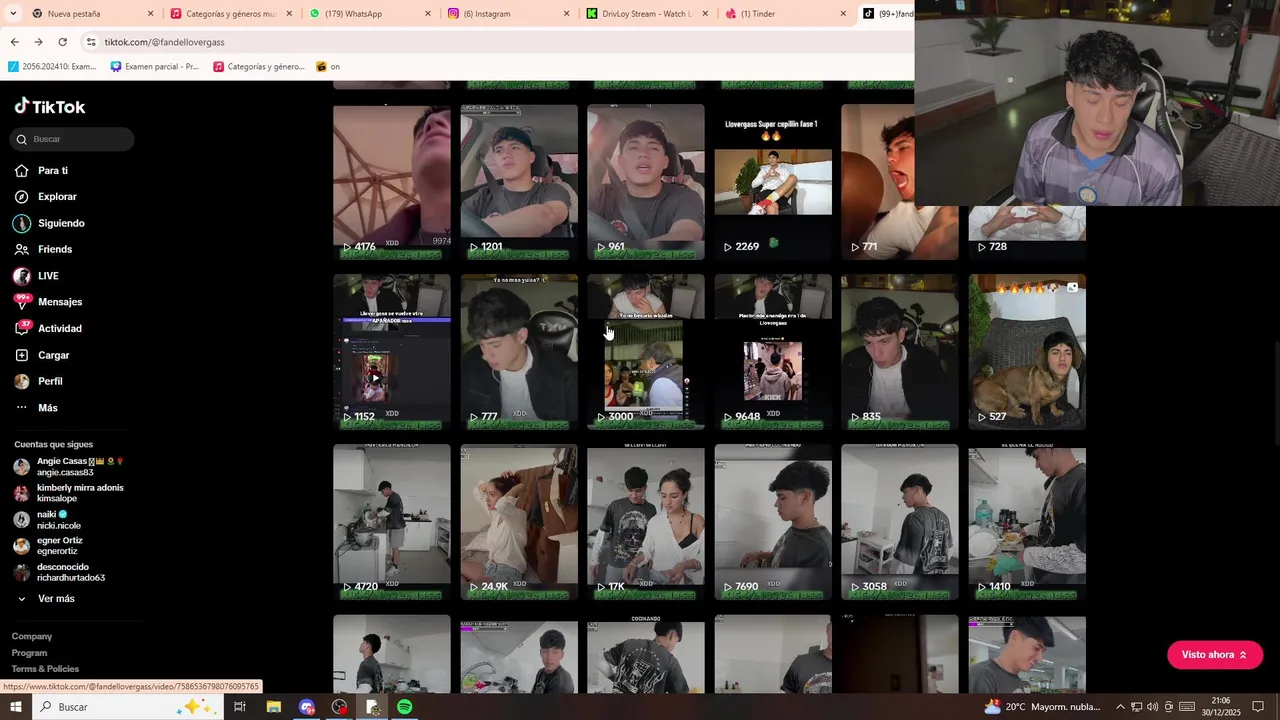This screenshot has width=1280, height=720.
Task: Open the video with 1152 views
Action: (x=392, y=352)
